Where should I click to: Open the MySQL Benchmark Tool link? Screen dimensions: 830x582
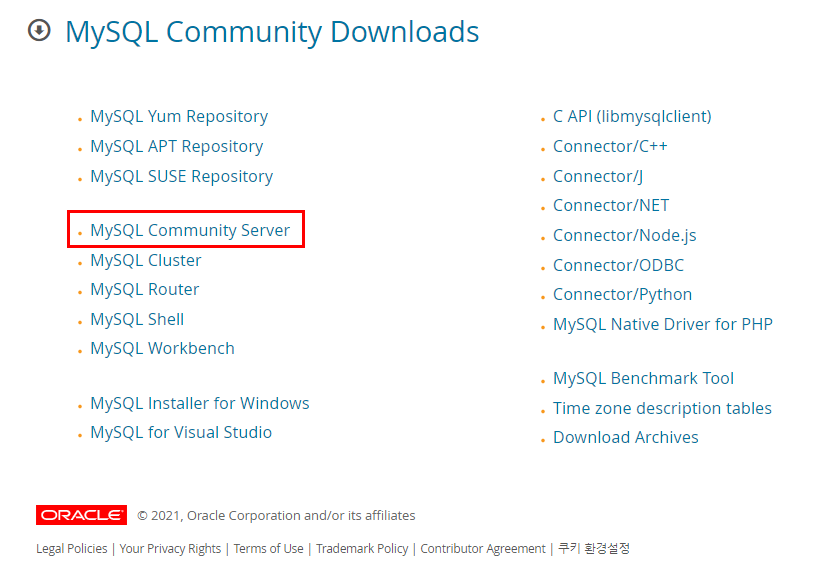point(643,379)
